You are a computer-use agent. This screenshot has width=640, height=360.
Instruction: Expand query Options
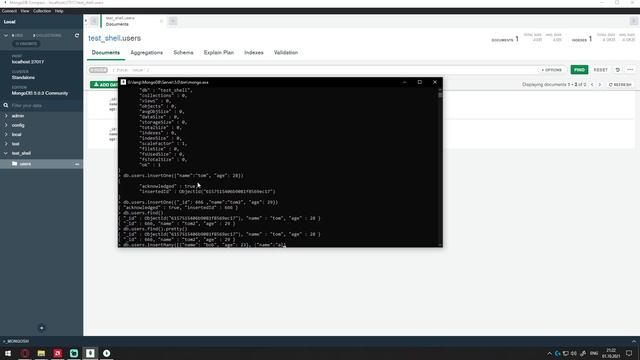(551, 70)
